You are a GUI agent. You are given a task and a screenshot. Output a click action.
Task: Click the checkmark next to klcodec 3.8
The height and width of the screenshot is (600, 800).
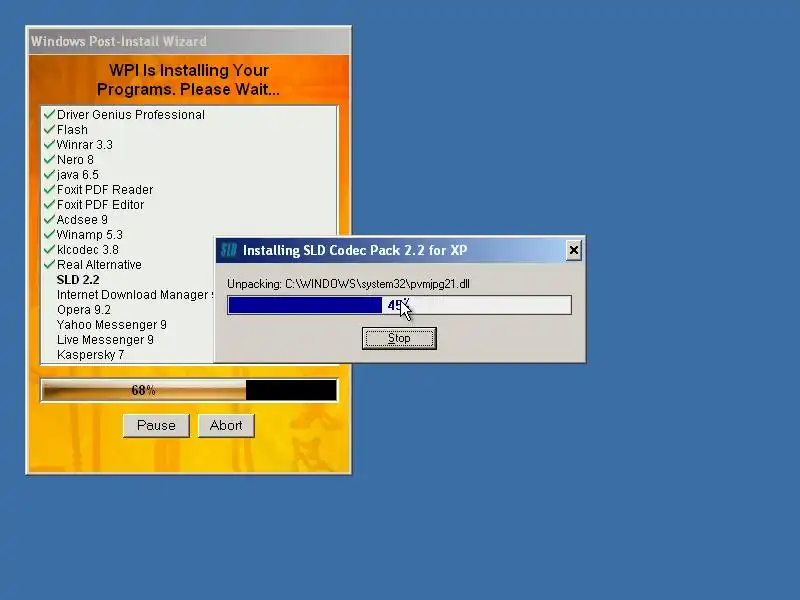tap(49, 249)
